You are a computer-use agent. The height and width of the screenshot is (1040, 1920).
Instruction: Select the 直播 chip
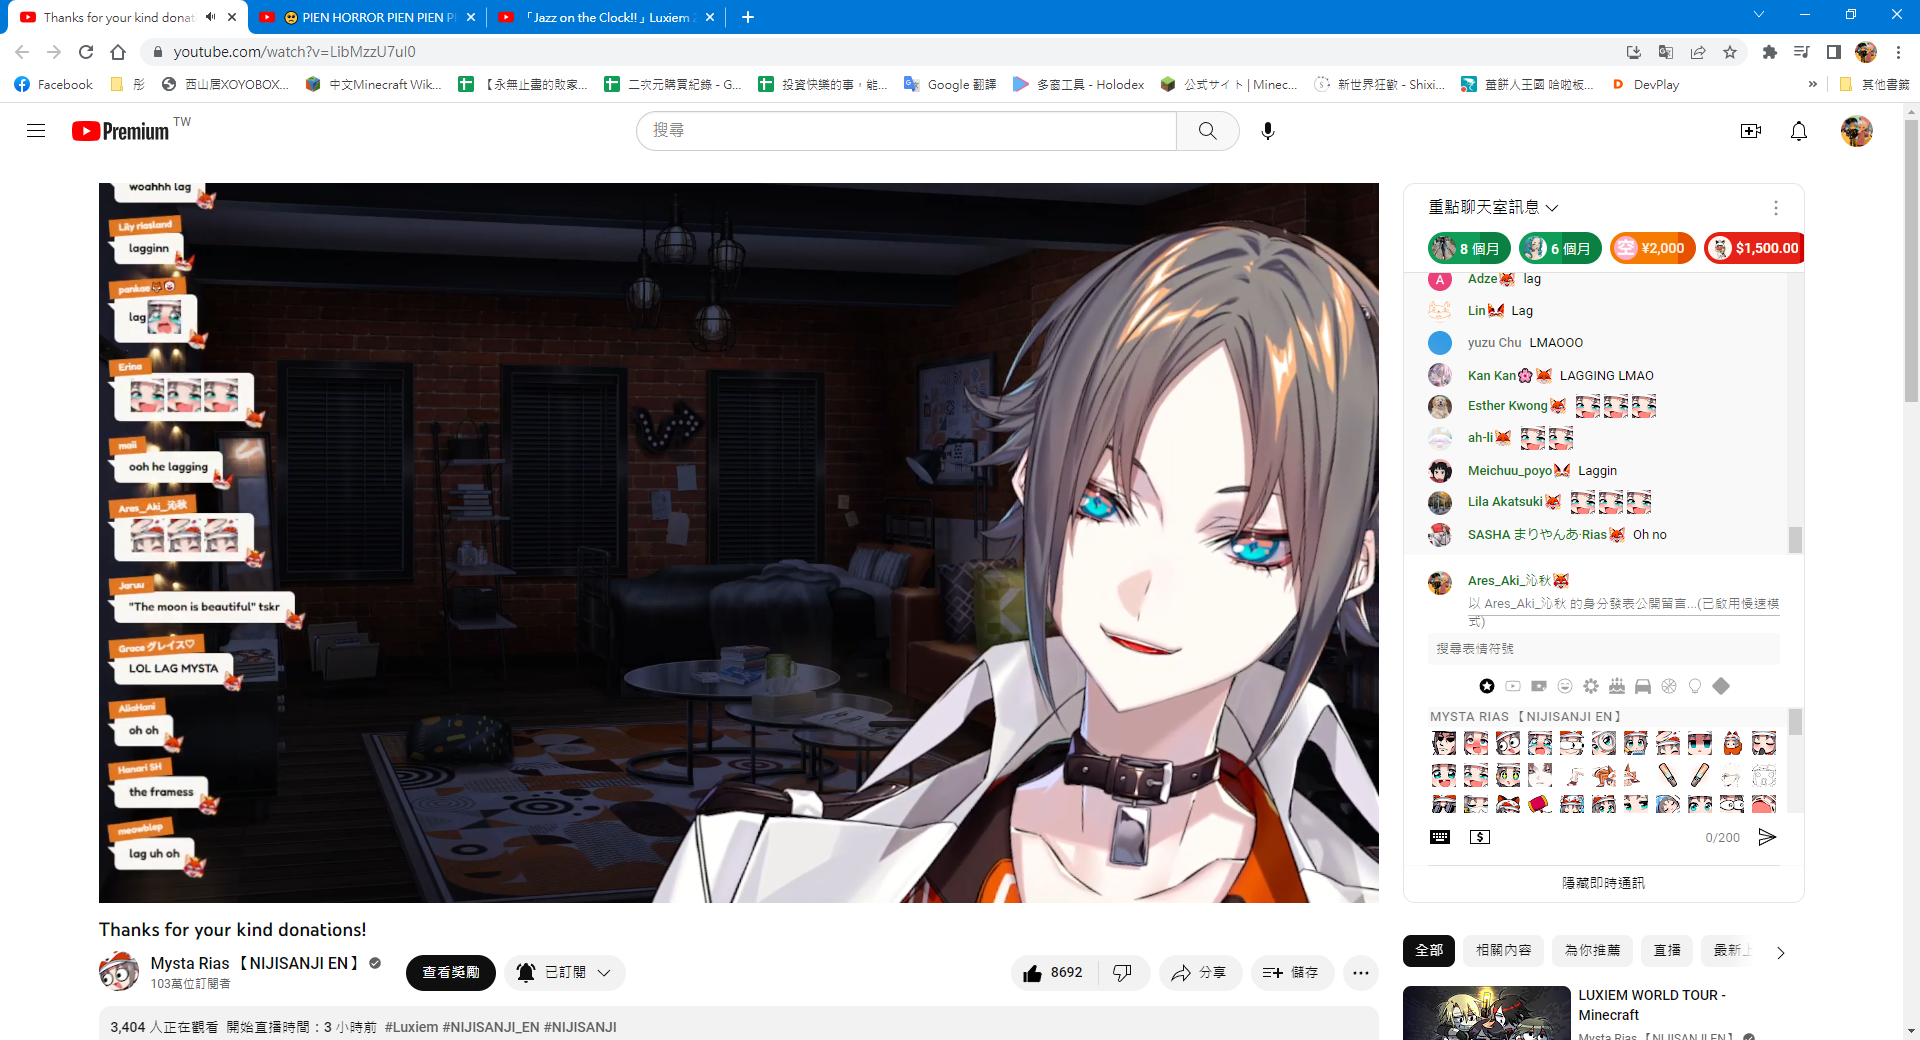coord(1667,950)
